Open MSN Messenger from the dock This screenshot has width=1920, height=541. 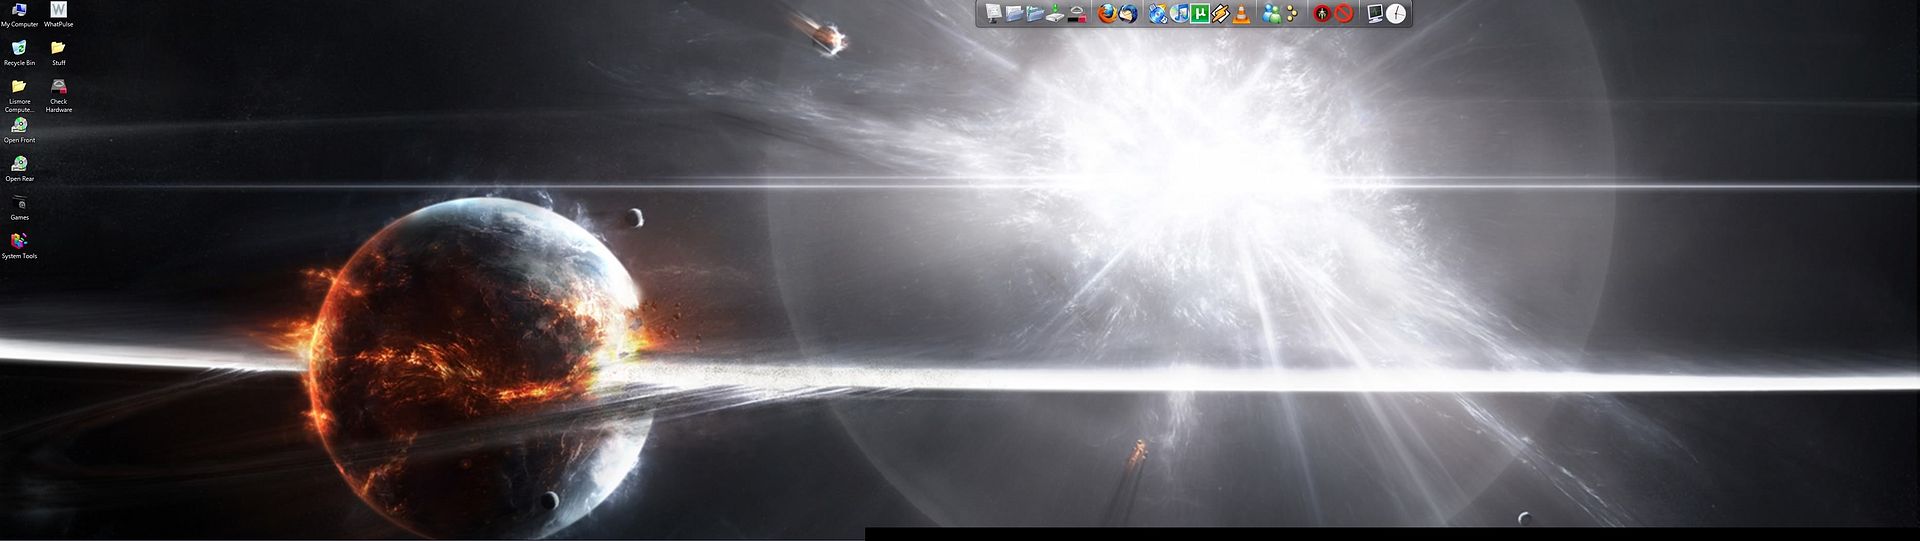(x=1272, y=13)
